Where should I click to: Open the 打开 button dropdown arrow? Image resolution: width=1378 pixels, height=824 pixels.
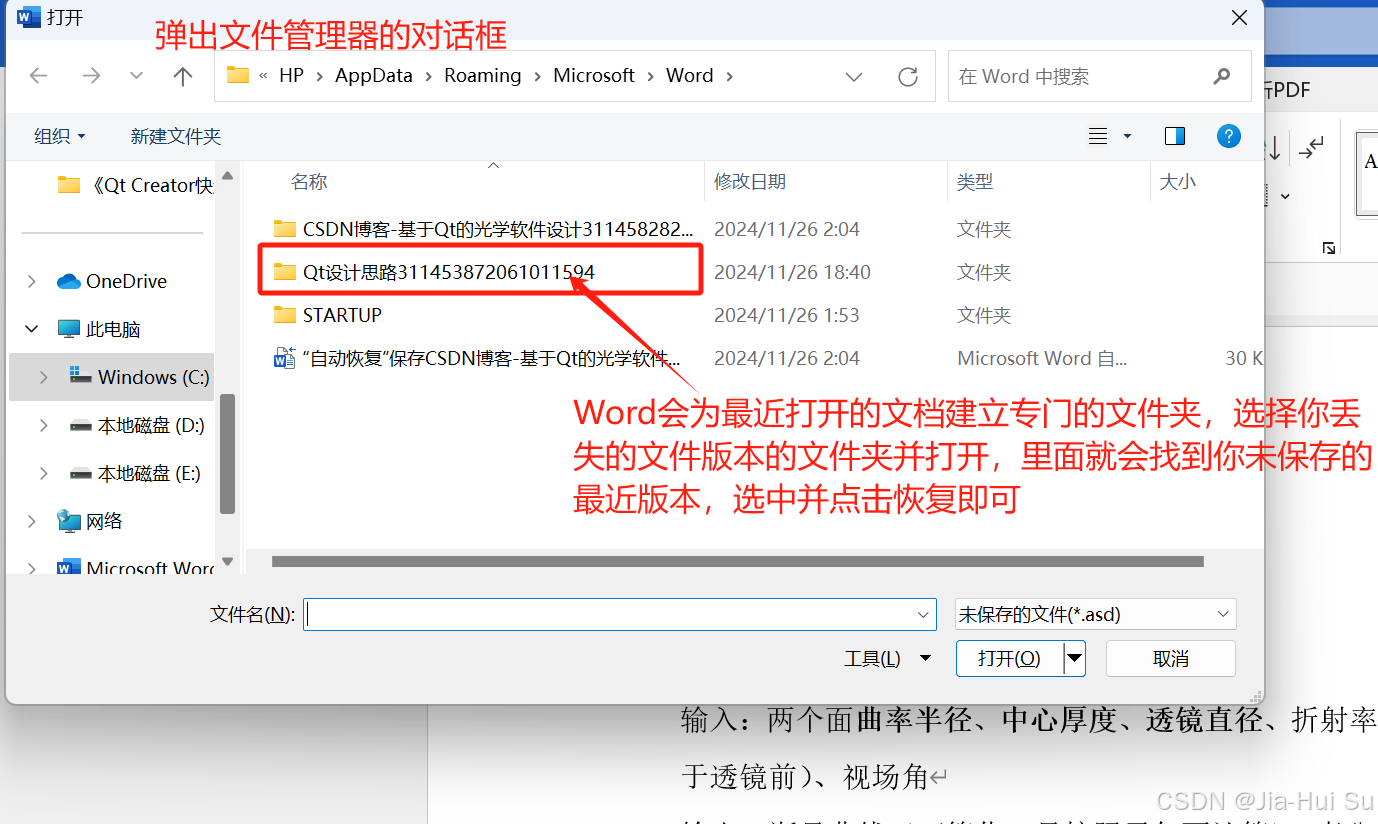(x=1074, y=659)
